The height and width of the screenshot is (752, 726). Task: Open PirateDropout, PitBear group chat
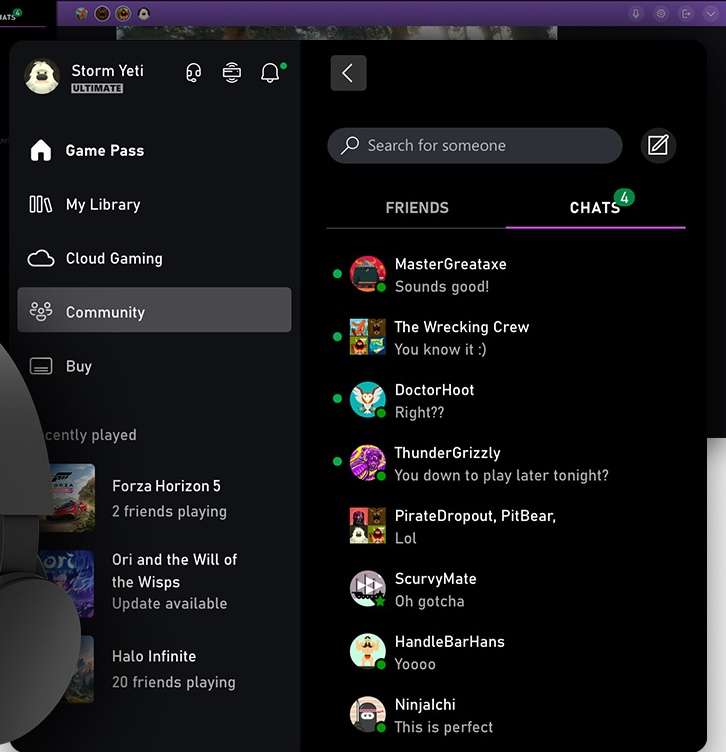[506, 526]
